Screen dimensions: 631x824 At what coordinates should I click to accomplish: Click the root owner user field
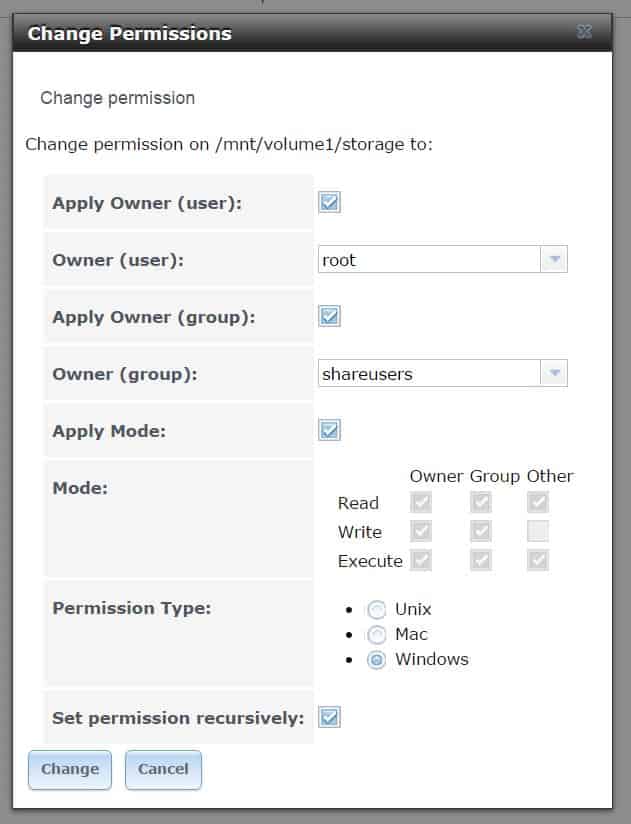428,260
